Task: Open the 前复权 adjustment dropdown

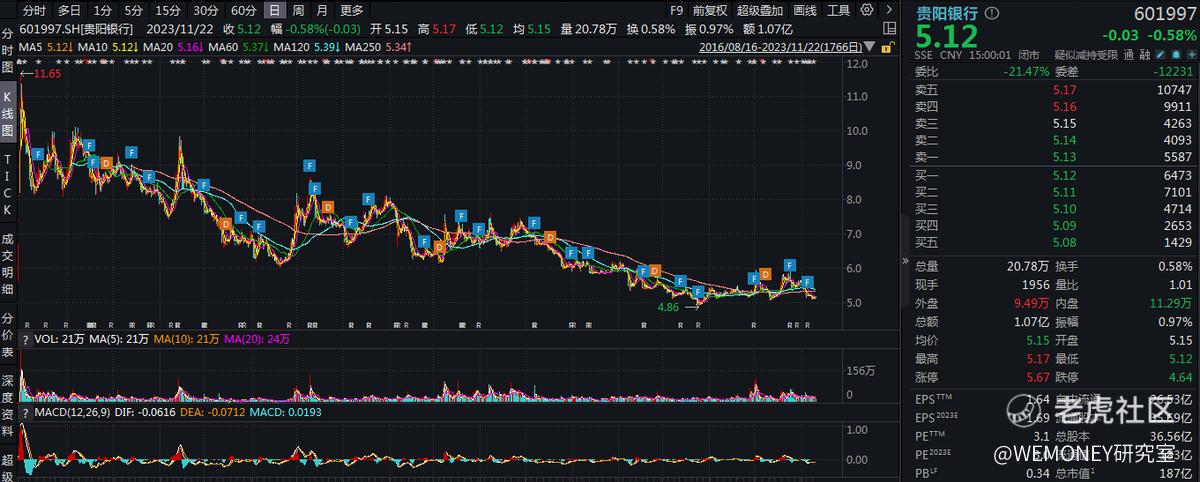Action: (710, 10)
